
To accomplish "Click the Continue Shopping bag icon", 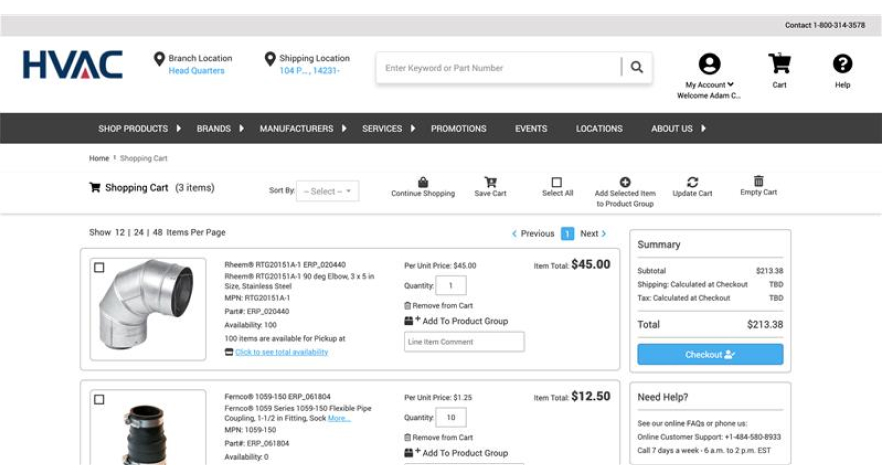I will (x=423, y=182).
